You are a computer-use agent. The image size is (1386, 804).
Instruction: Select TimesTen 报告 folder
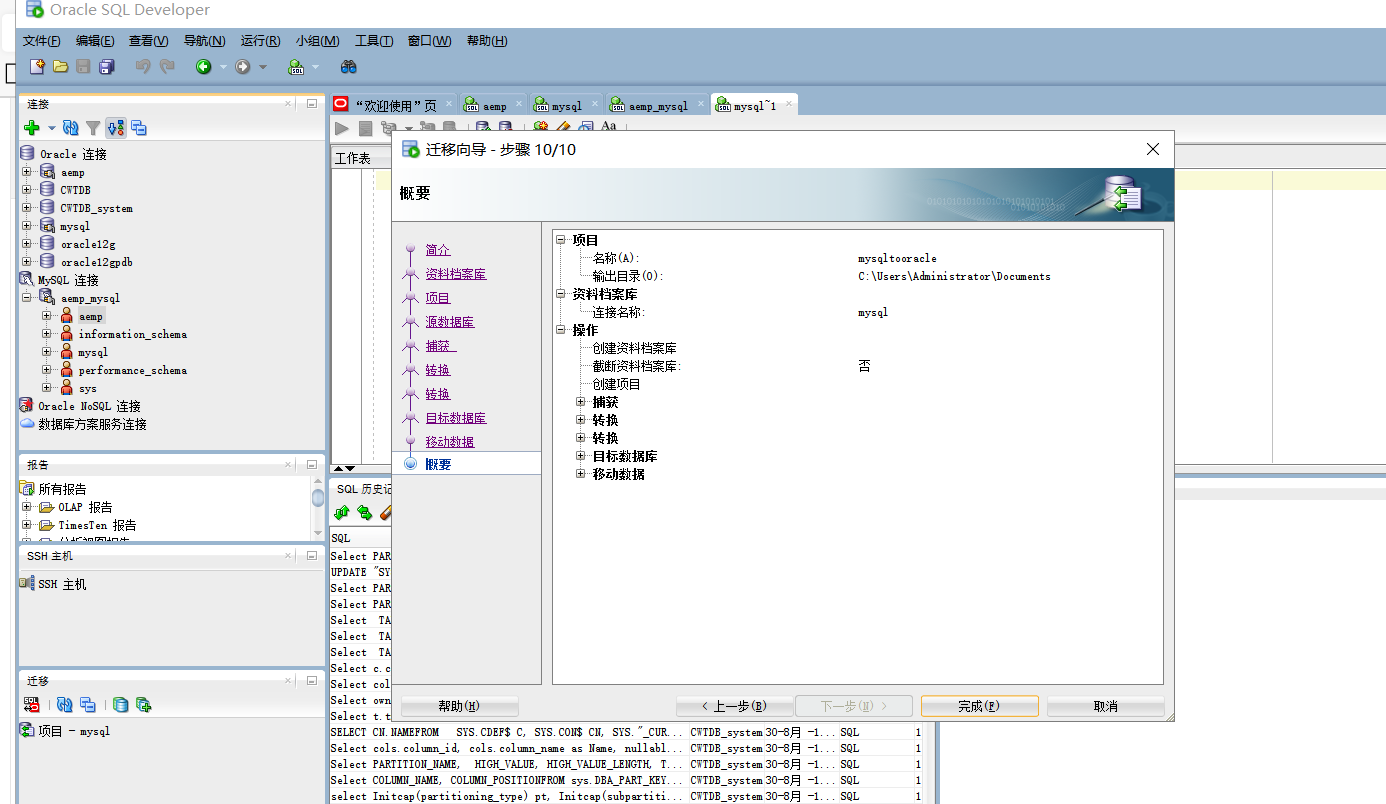tap(97, 525)
